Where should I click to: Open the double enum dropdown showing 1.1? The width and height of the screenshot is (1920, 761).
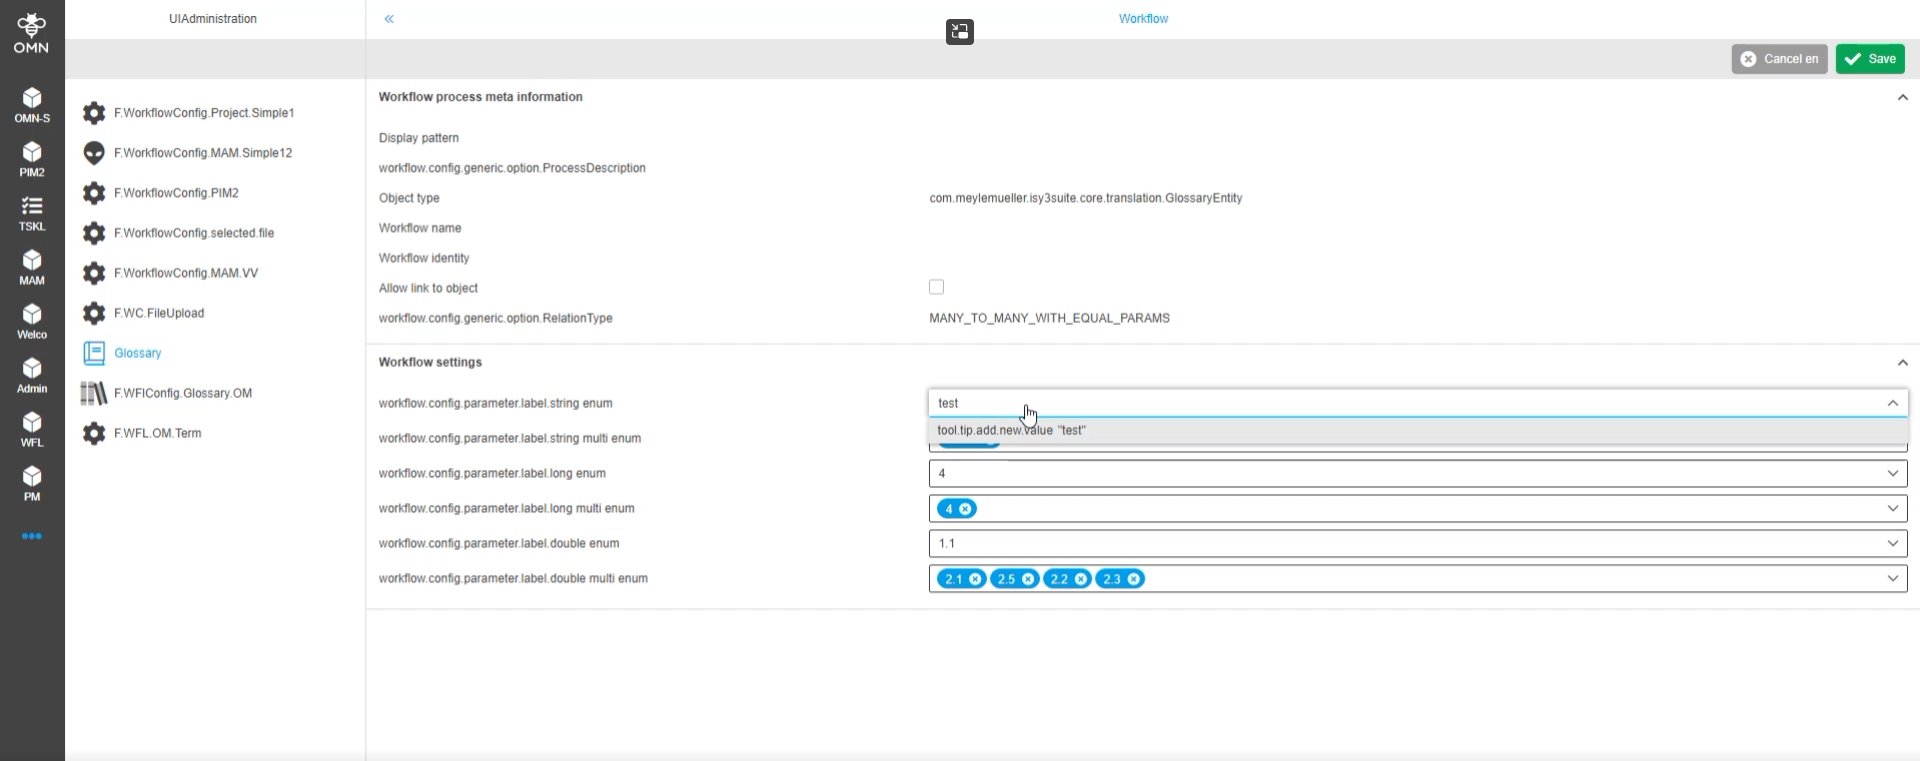[x=1892, y=543]
